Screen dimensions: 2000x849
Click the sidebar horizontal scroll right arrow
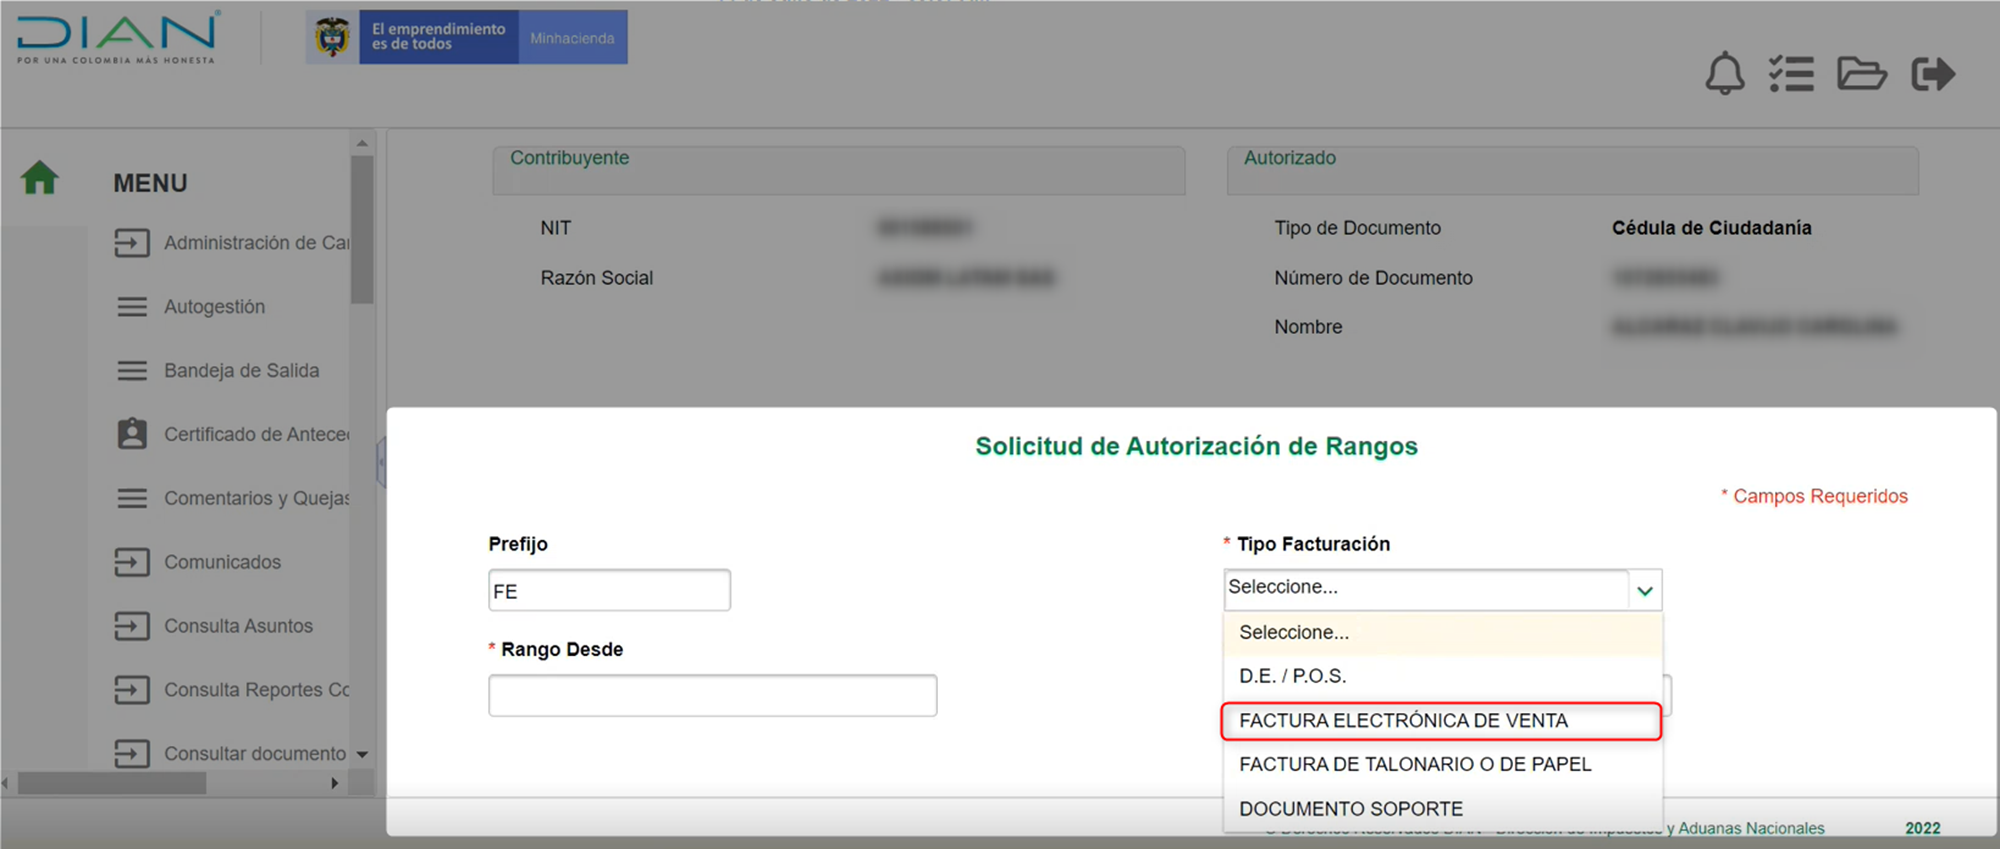tap(335, 783)
